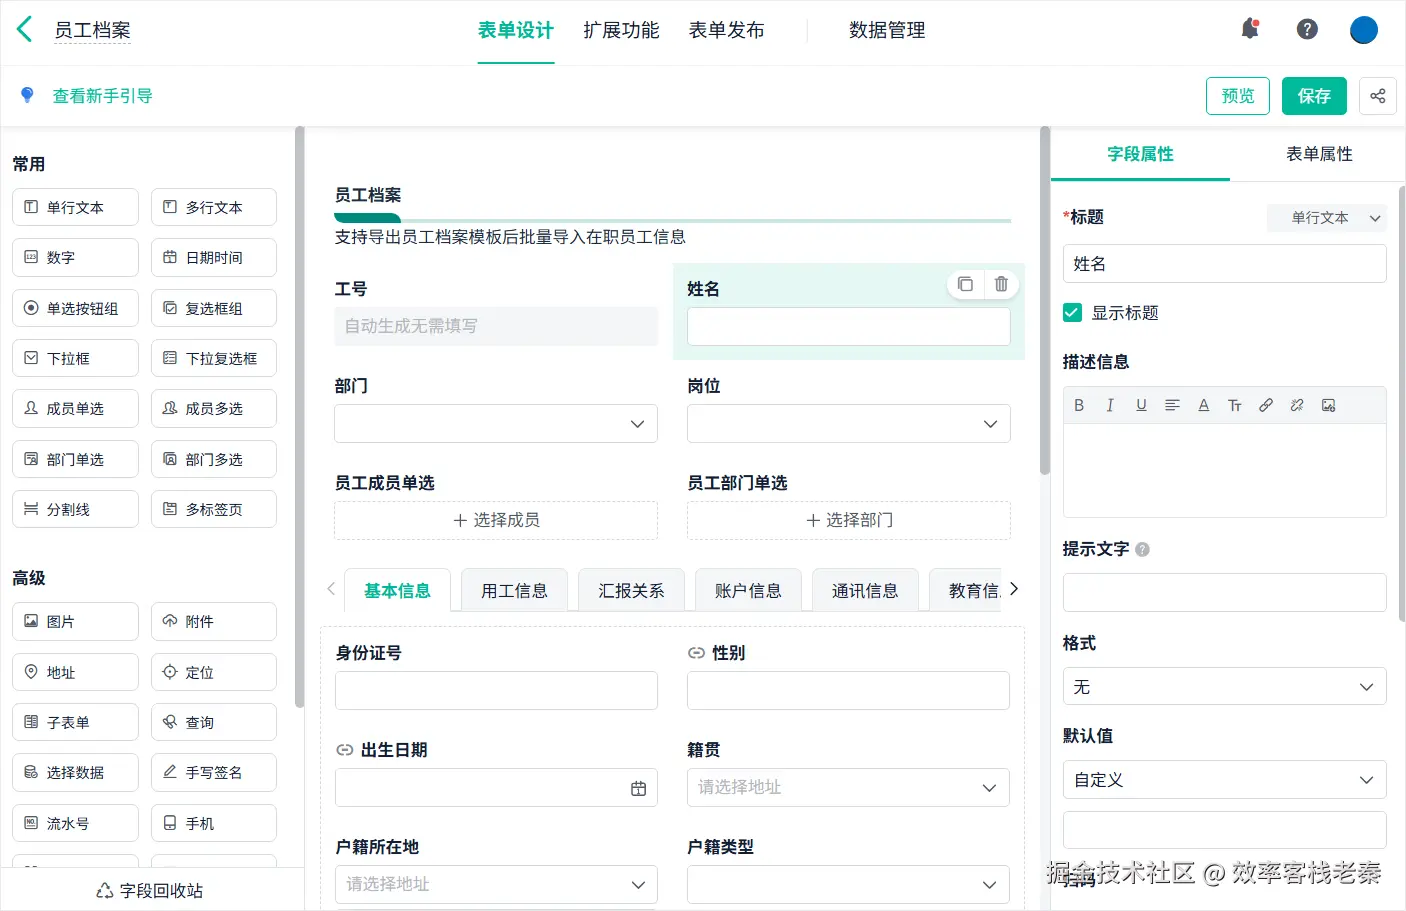The height and width of the screenshot is (911, 1406).
Task: Click the calendar icon in 出生日期
Action: [639, 788]
